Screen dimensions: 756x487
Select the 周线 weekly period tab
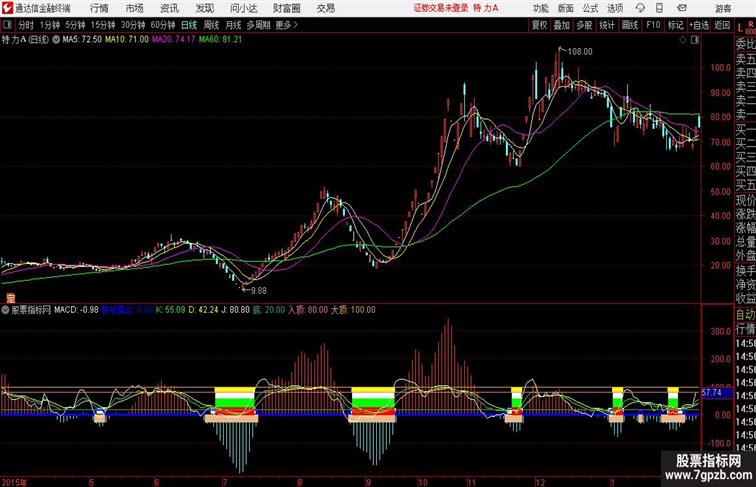tap(211, 25)
